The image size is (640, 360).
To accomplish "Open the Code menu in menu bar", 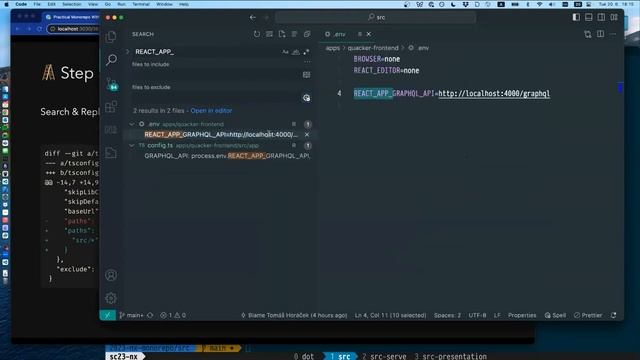I will tap(21, 4).
